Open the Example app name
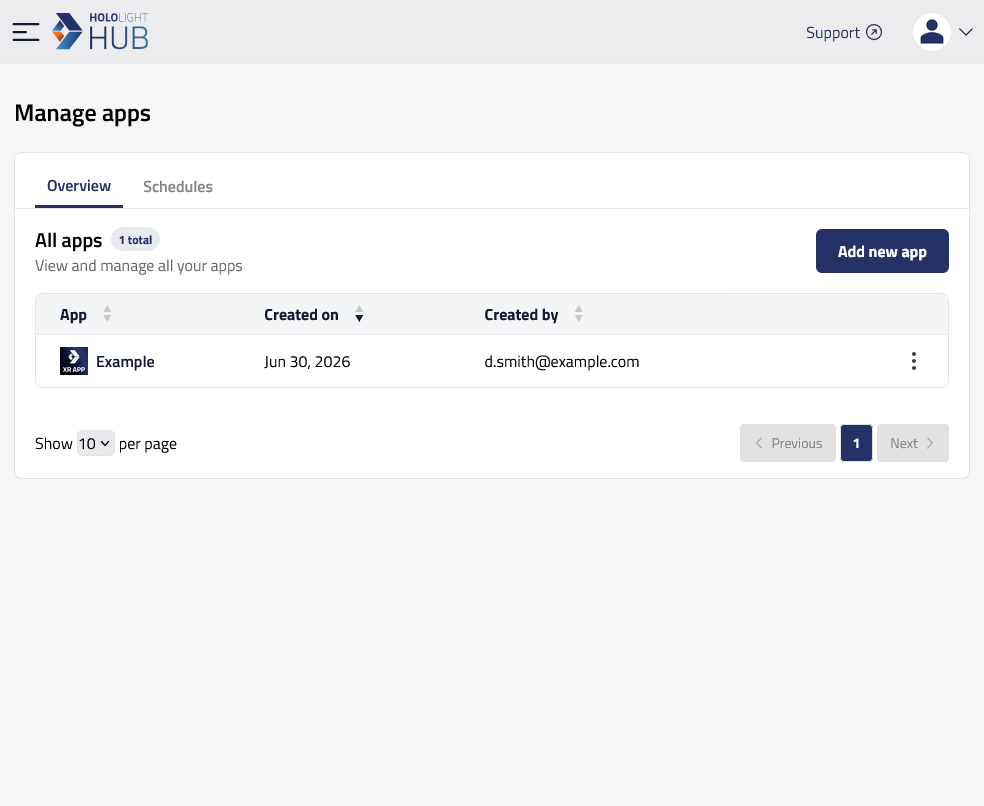 coord(125,362)
